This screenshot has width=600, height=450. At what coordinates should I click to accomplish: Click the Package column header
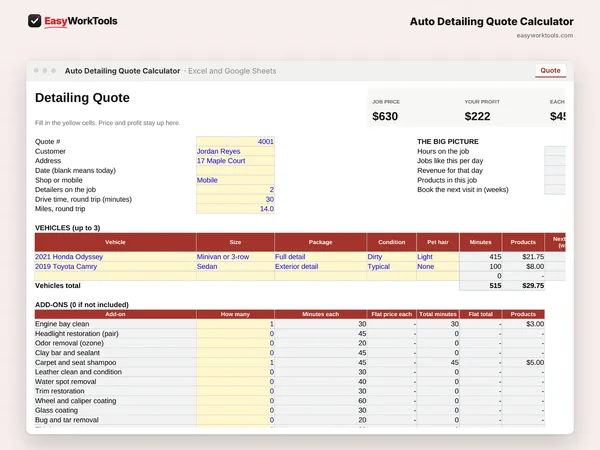(x=320, y=242)
